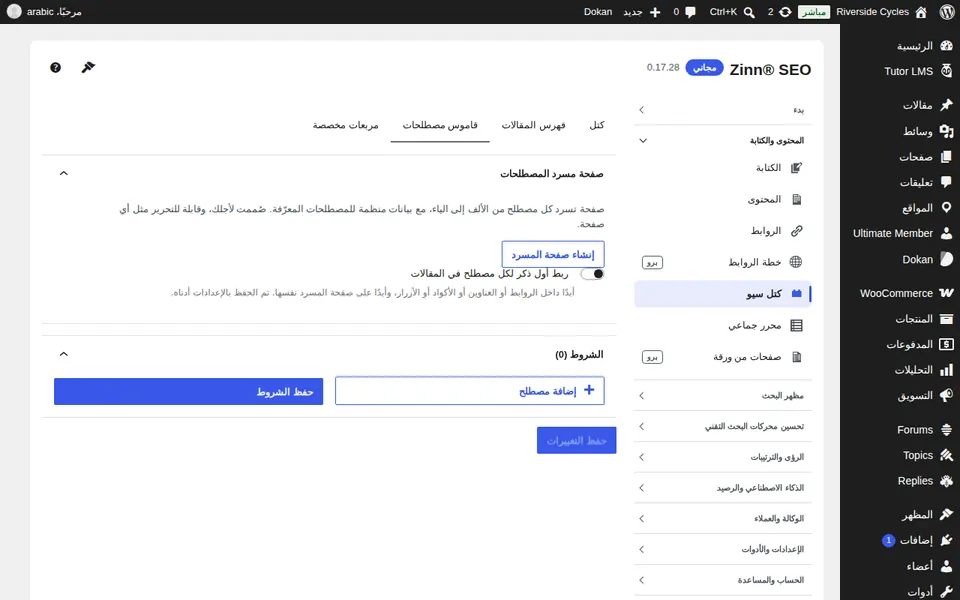Click the حفظ الشروط button
This screenshot has height=600, width=960.
pyautogui.click(x=189, y=391)
